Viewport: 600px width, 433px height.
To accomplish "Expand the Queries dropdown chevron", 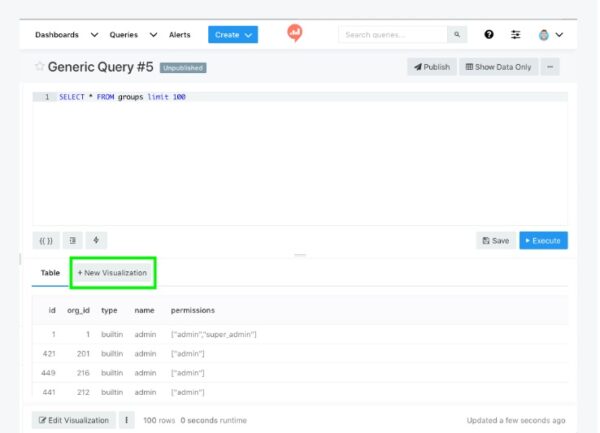I will (153, 35).
